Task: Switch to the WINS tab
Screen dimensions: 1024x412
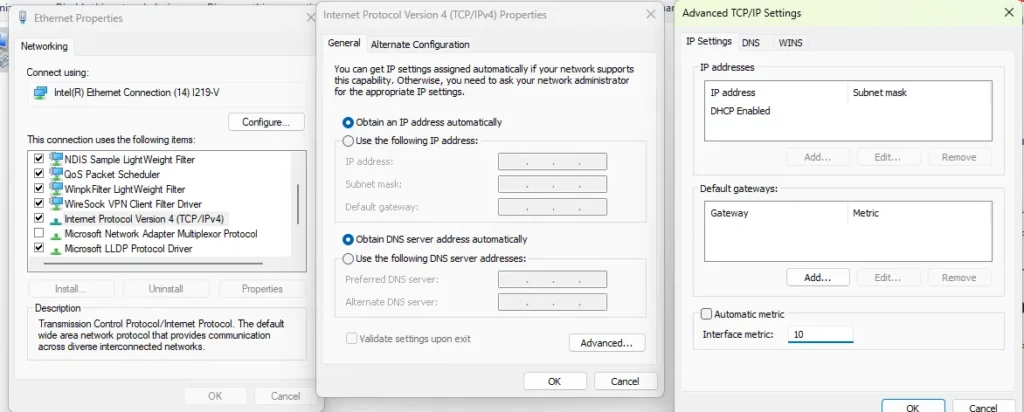Action: point(790,42)
